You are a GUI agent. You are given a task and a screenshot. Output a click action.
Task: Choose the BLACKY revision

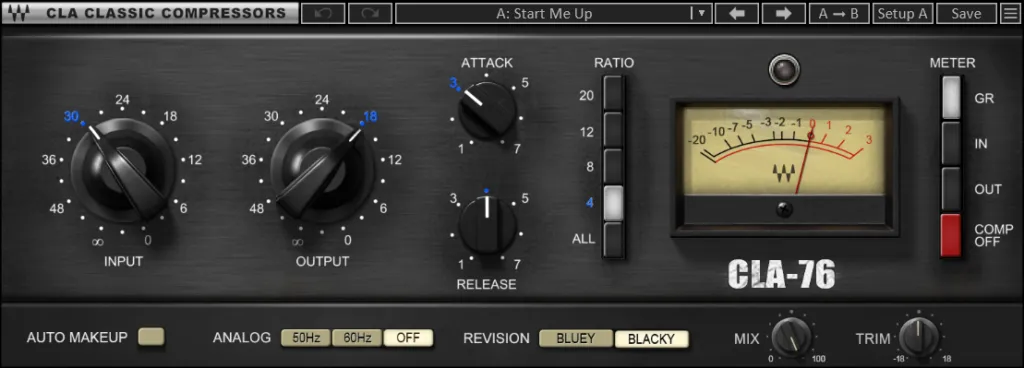(x=651, y=339)
